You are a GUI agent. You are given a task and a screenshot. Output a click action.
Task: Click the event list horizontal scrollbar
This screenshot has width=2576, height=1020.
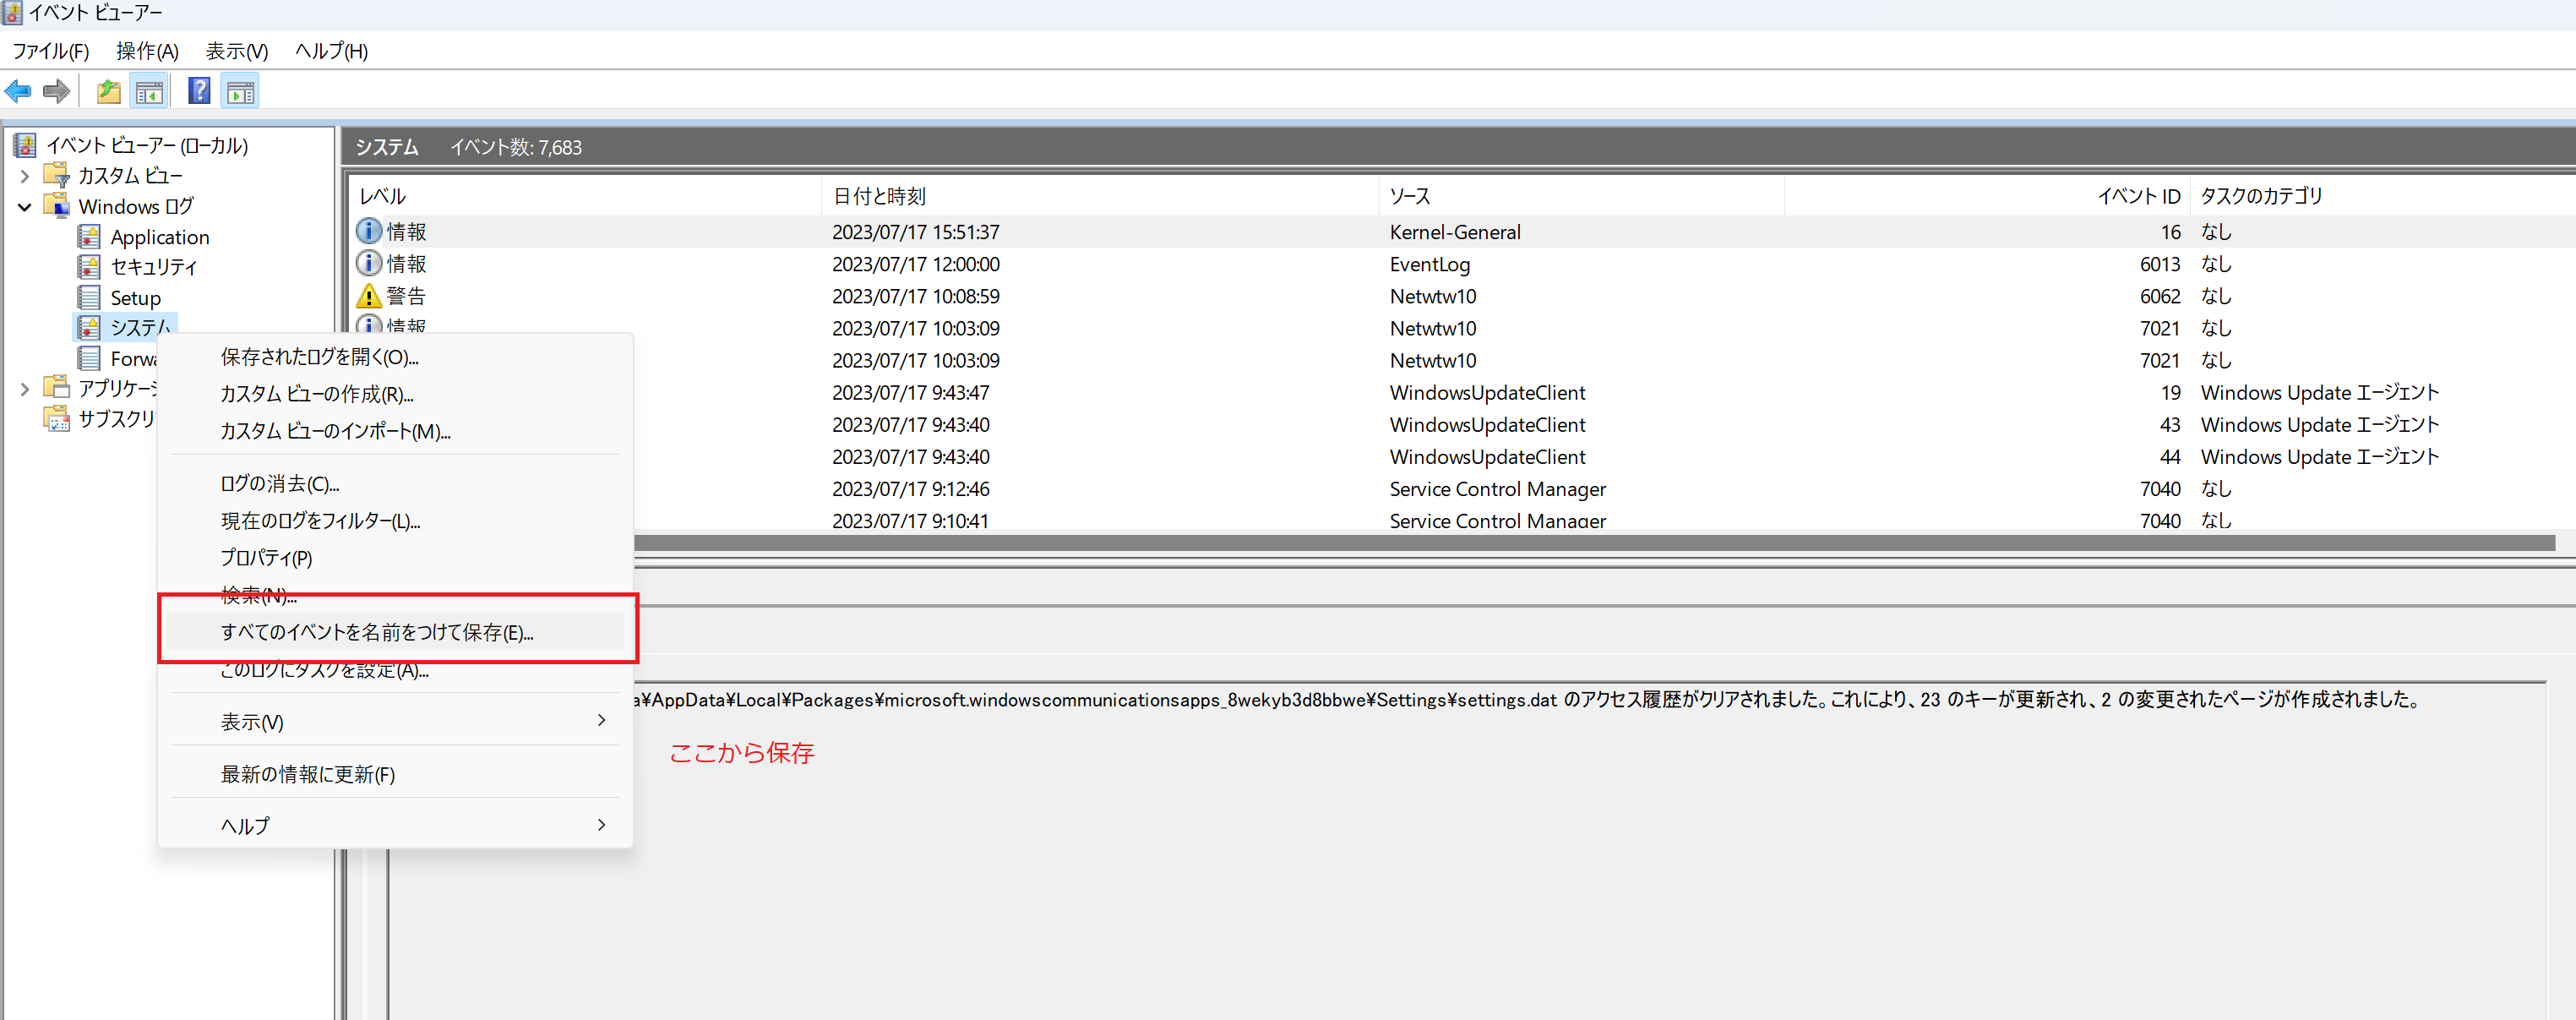pyautogui.click(x=1594, y=542)
